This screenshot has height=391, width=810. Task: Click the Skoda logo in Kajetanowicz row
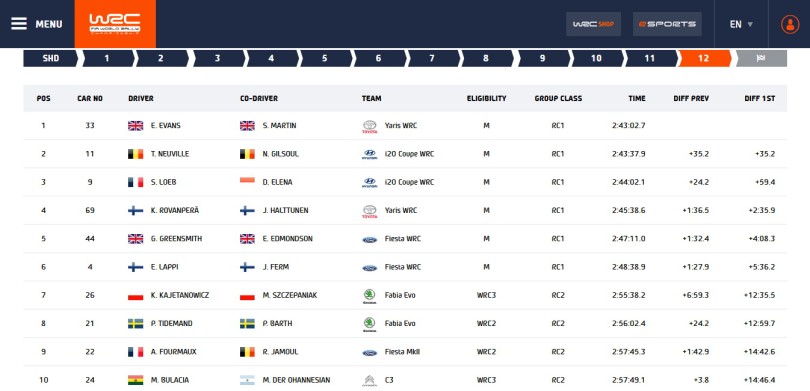(369, 295)
